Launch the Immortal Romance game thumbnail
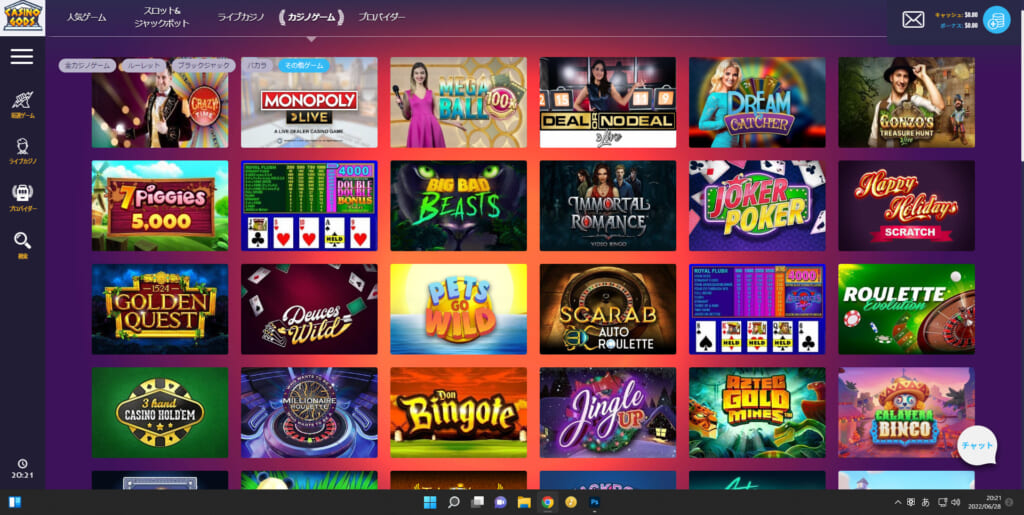The height and width of the screenshot is (515, 1024). 607,206
